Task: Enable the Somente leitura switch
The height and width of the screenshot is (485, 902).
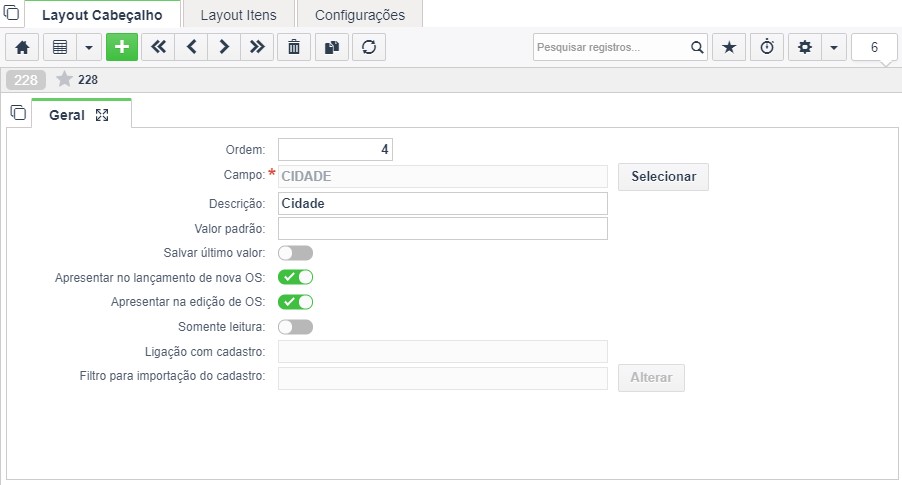Action: [296, 327]
